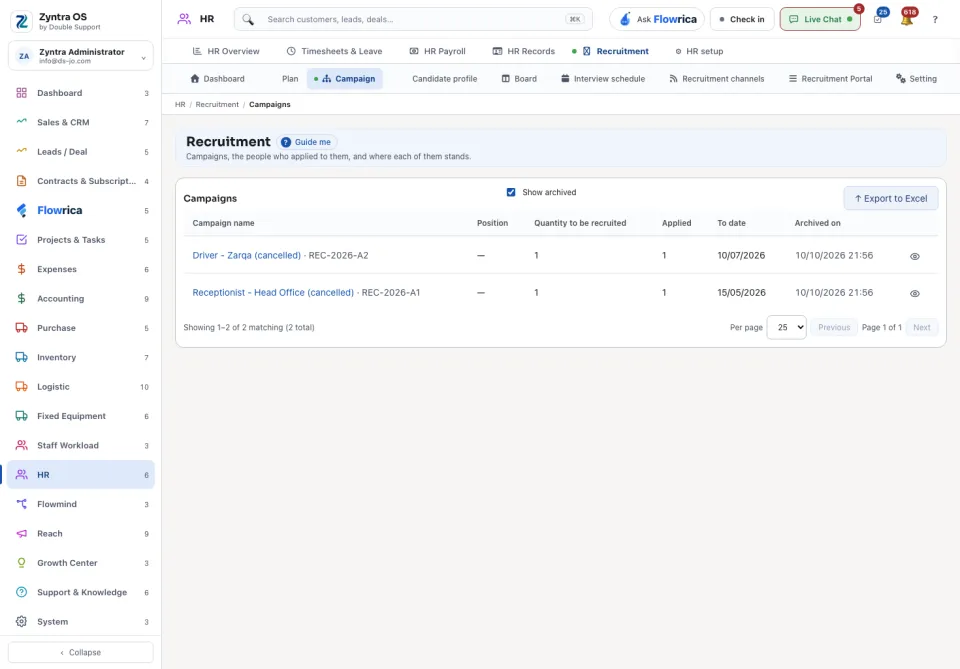Open Flowmind module
960x669 pixels.
tap(81, 504)
